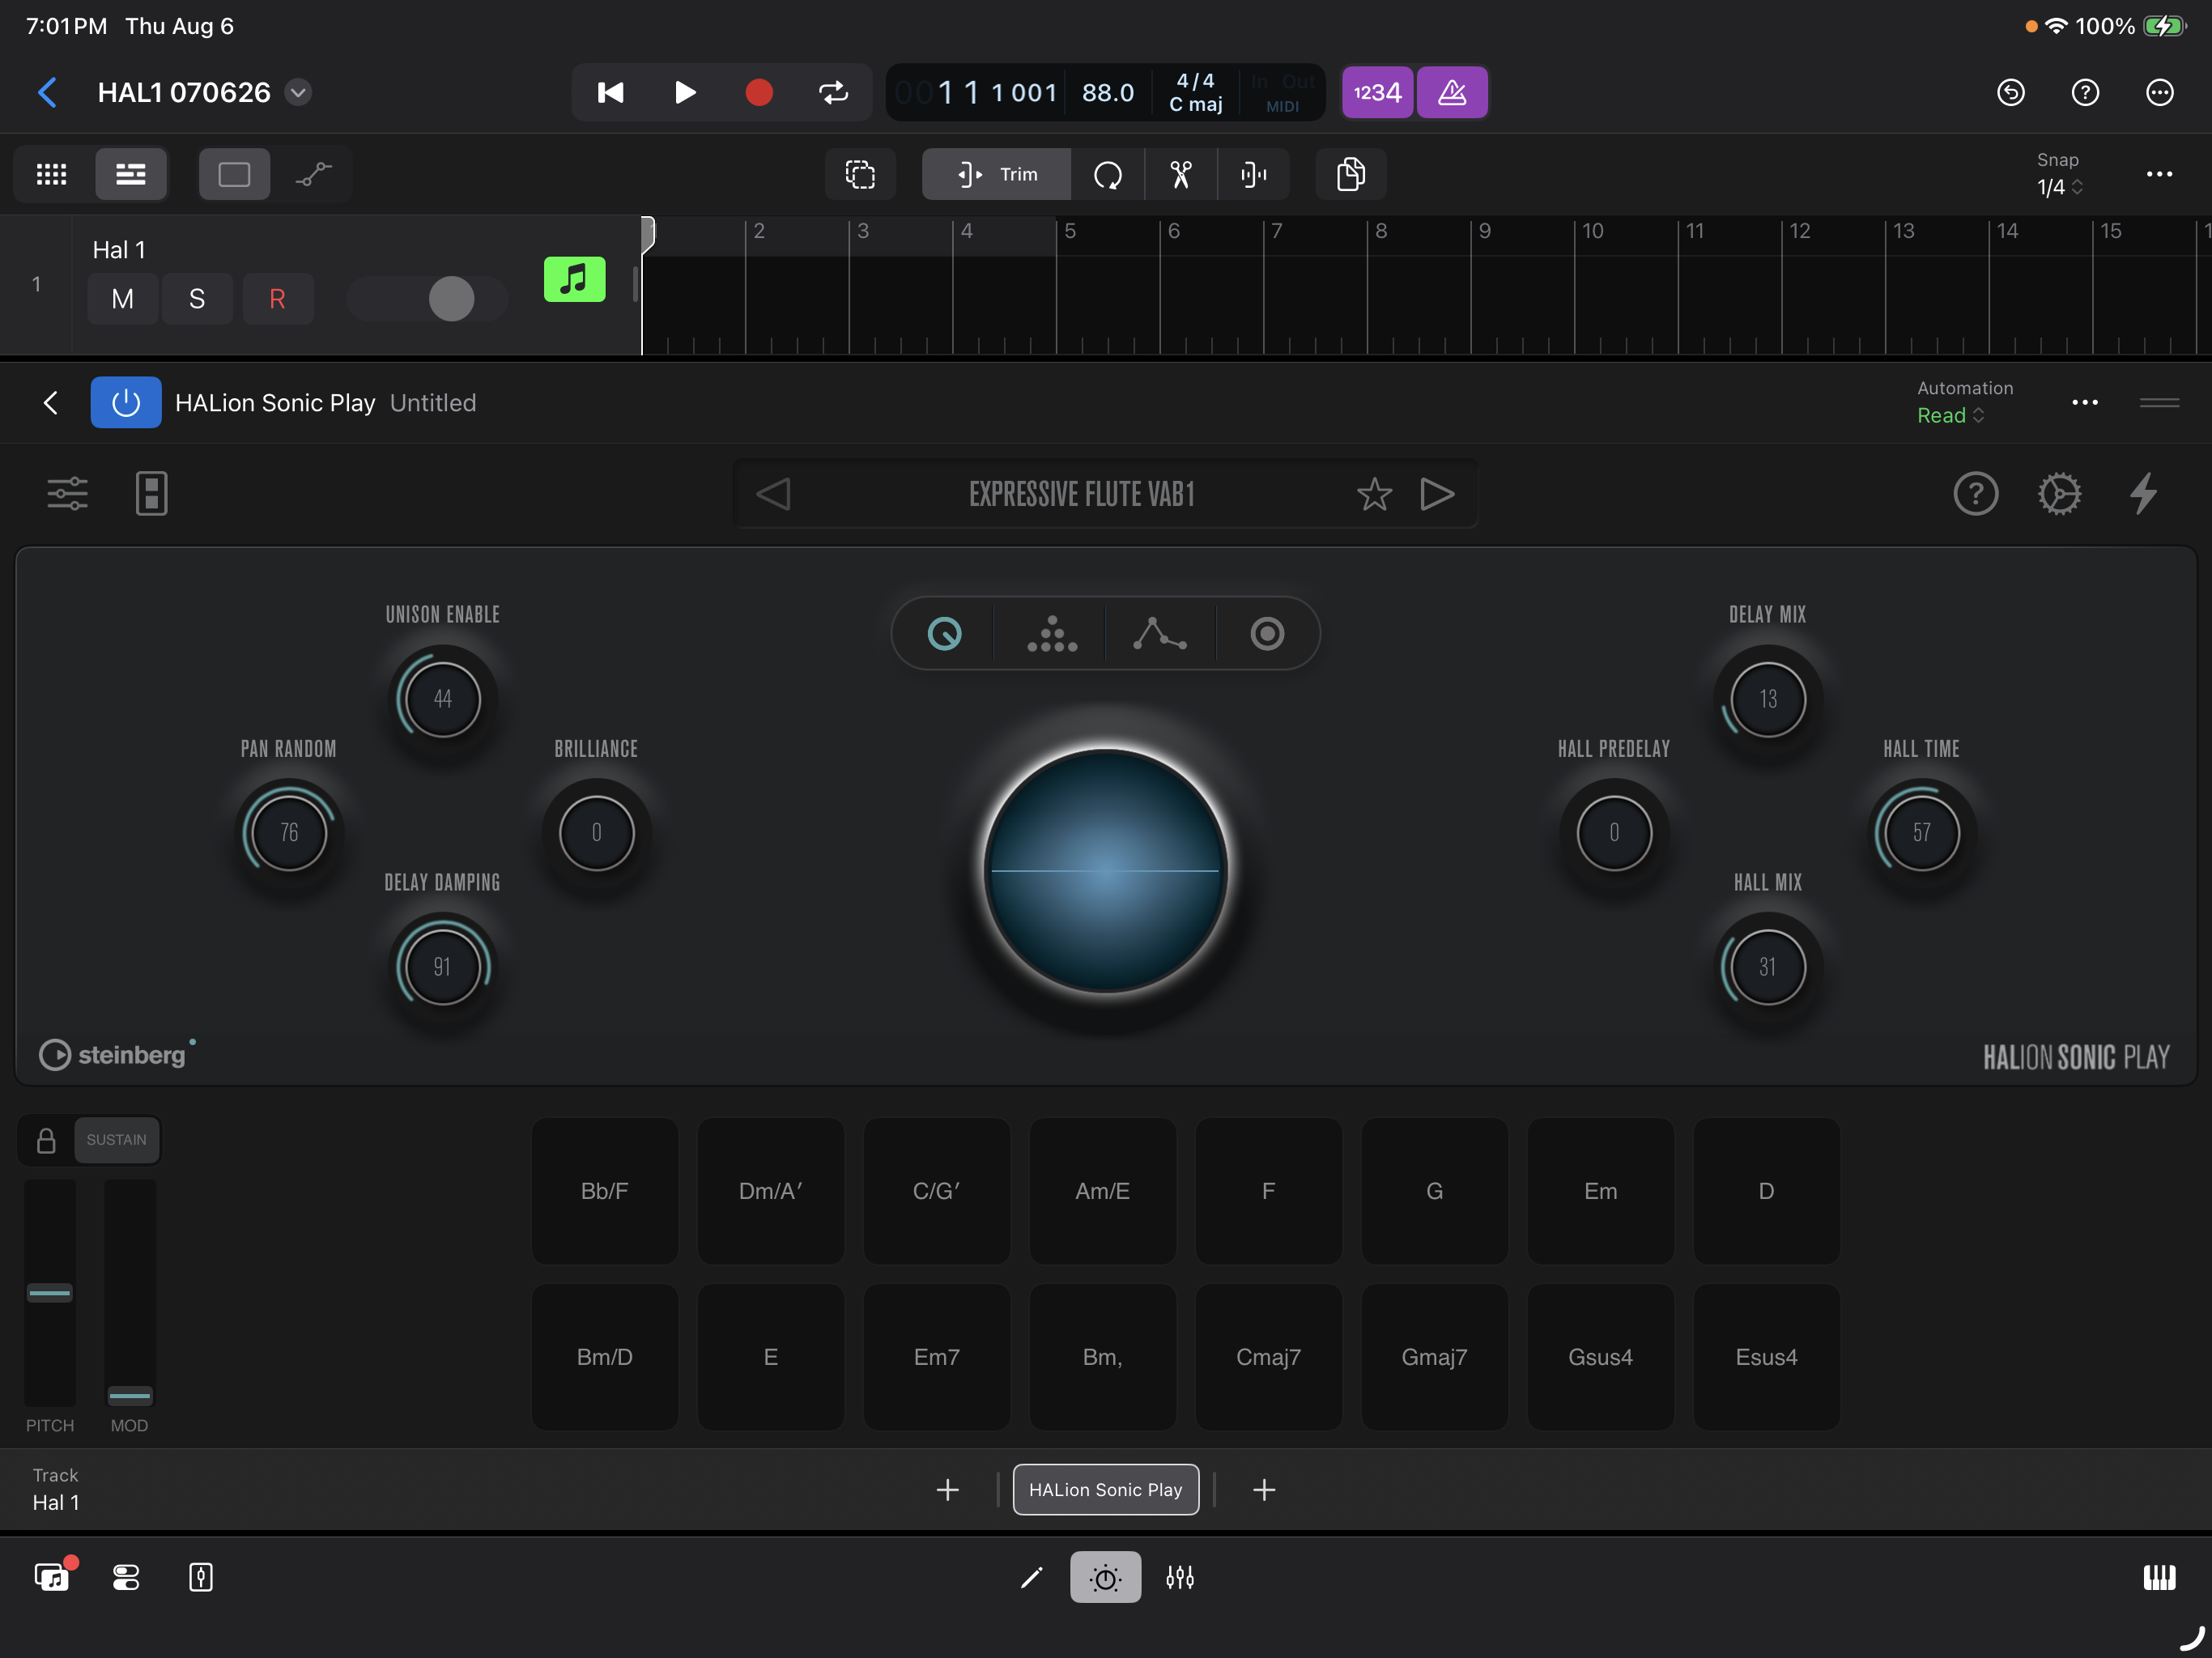Image resolution: width=2212 pixels, height=1658 pixels.
Task: Open the HALion preset library icon
Action: point(151,493)
